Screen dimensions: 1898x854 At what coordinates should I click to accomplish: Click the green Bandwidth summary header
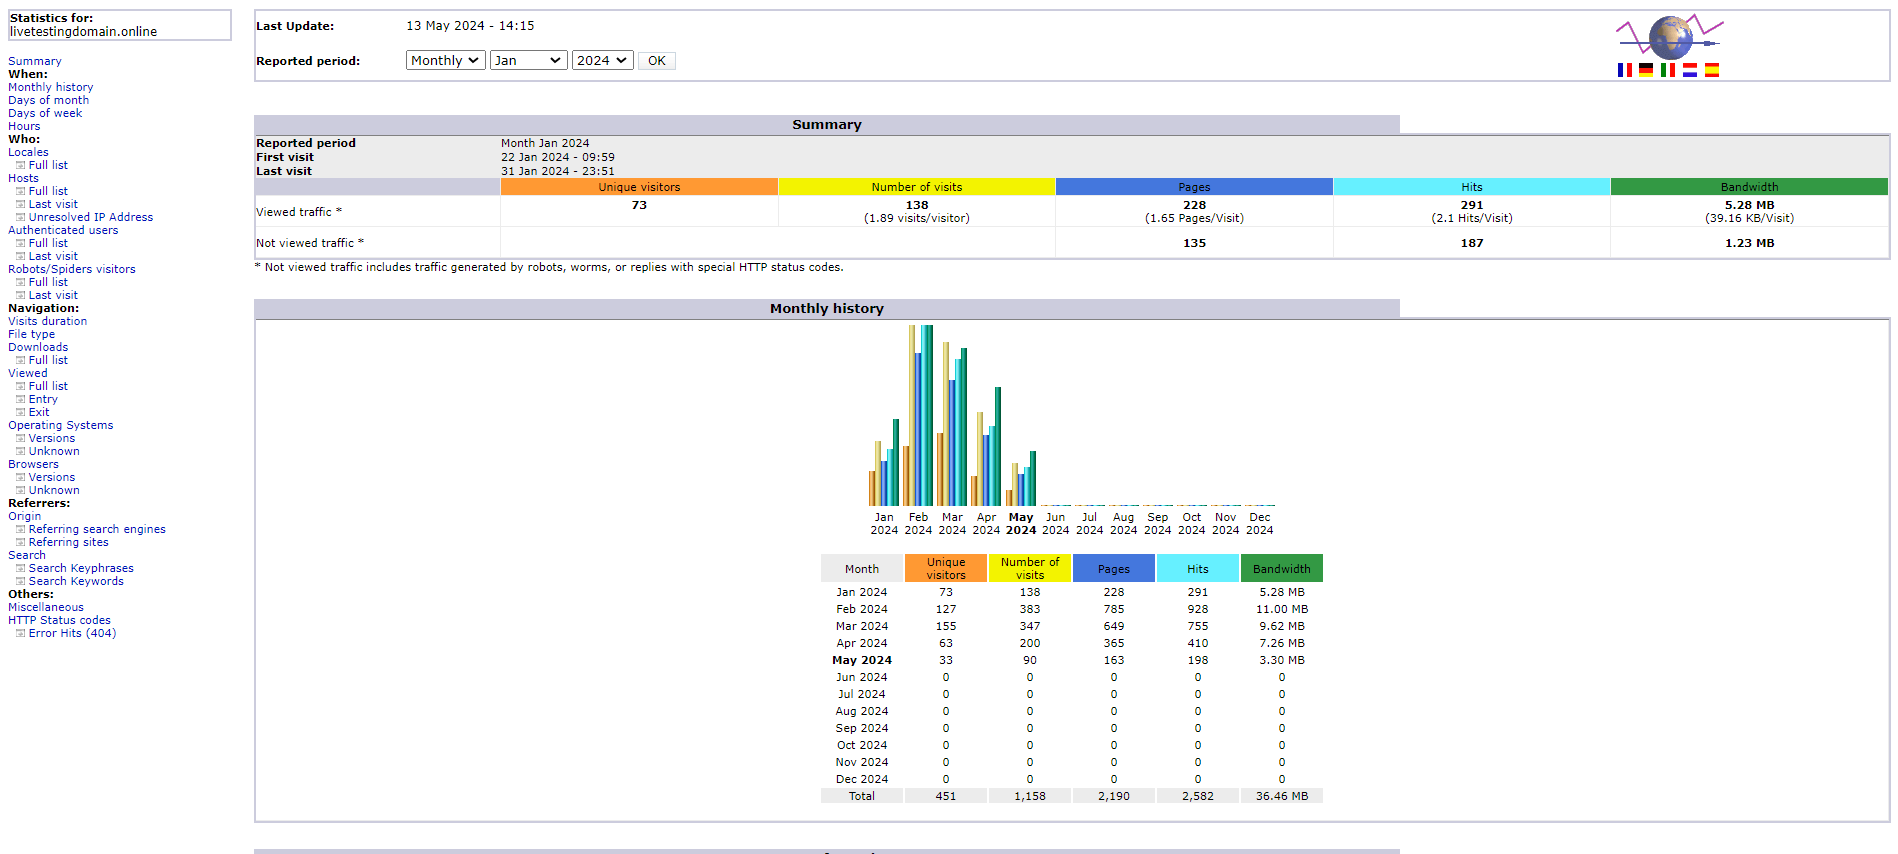coord(1749,187)
